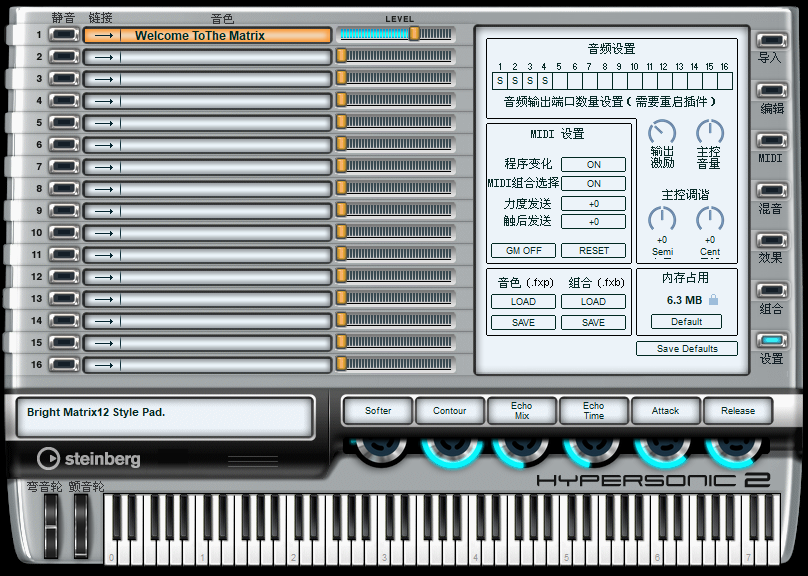
Task: Switch to the 混音 mixer page
Action: pos(771,190)
